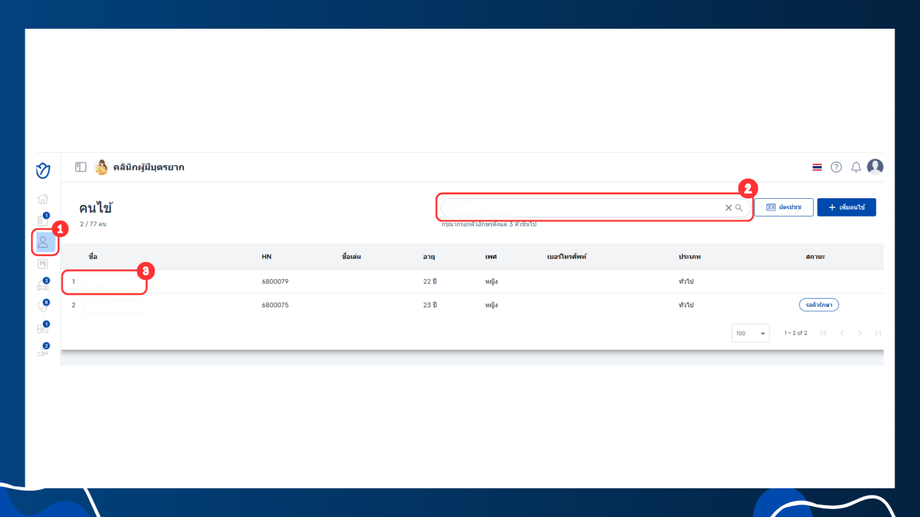Click the ชื่อเล่น nickname column header

point(351,257)
